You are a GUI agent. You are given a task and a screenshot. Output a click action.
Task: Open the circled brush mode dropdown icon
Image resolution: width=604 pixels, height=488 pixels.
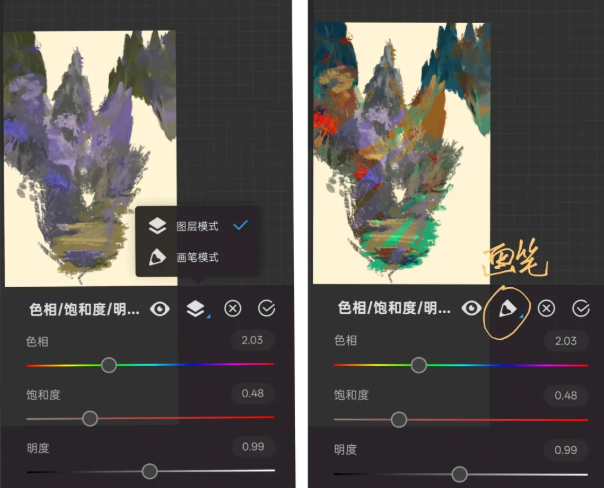pyautogui.click(x=508, y=308)
